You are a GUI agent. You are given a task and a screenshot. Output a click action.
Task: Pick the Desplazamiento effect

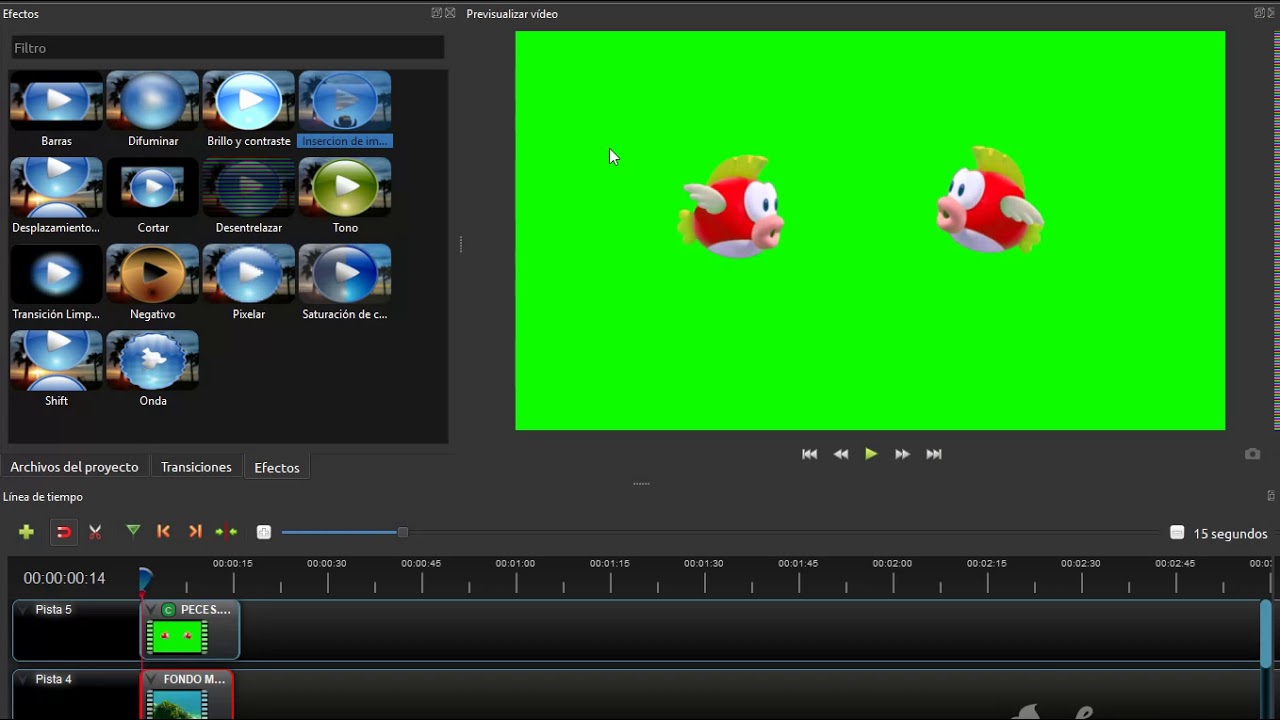click(x=57, y=197)
